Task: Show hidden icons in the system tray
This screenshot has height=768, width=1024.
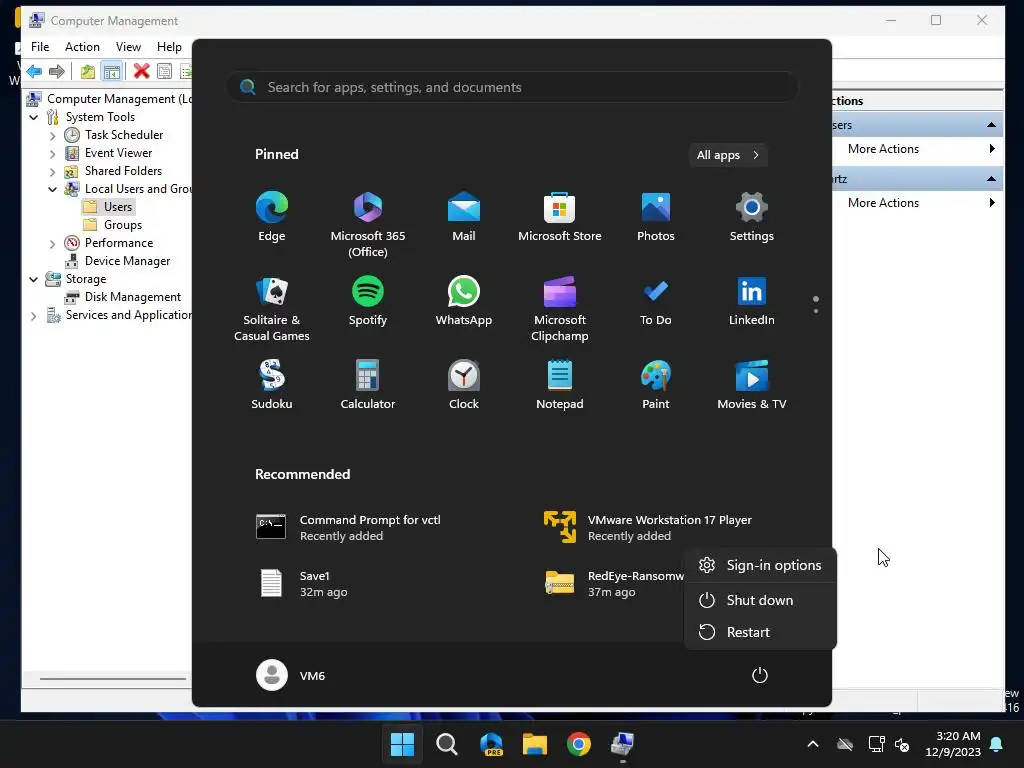Action: point(813,744)
